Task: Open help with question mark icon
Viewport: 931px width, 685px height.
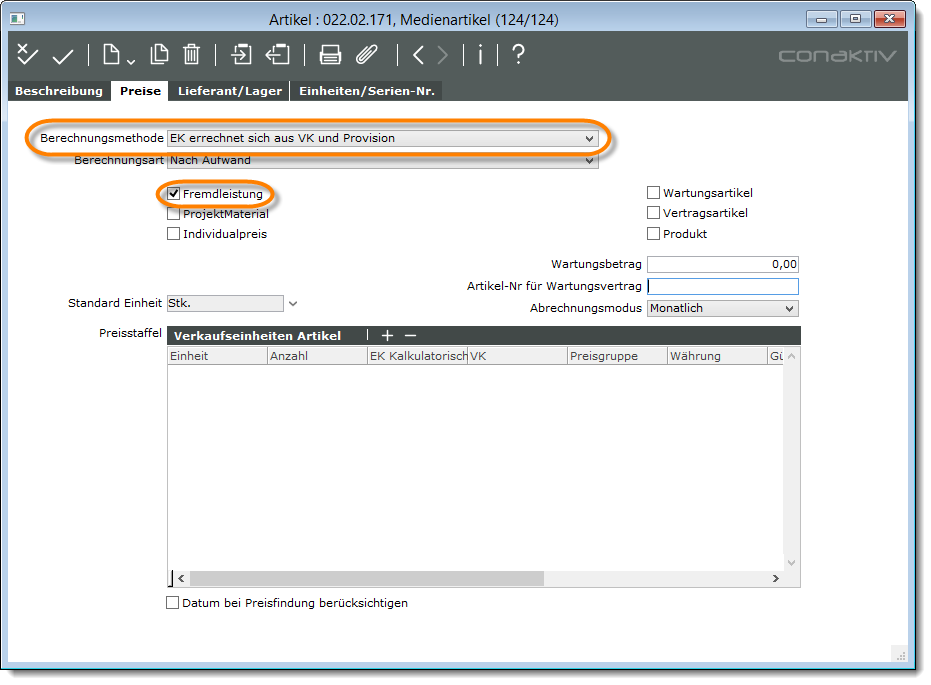Action: (518, 55)
